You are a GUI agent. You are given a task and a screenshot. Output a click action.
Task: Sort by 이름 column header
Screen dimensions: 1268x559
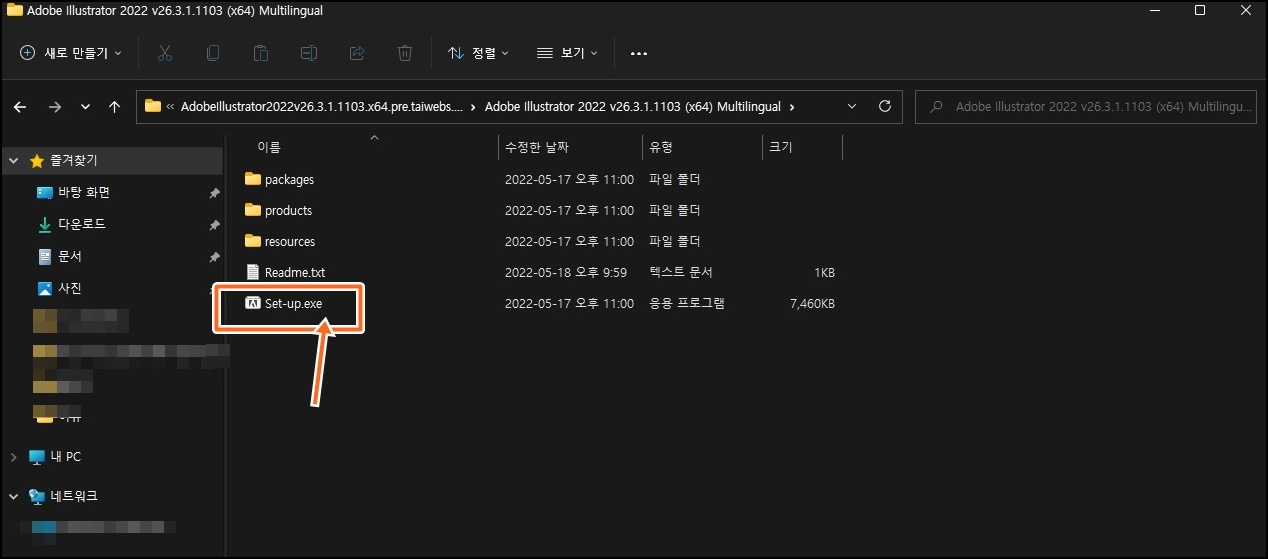[x=269, y=148]
